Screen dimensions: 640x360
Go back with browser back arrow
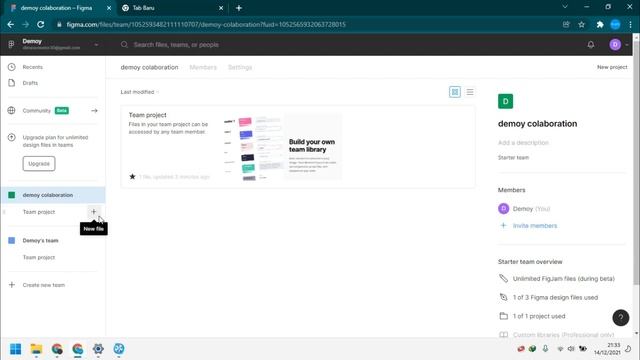pos(11,24)
